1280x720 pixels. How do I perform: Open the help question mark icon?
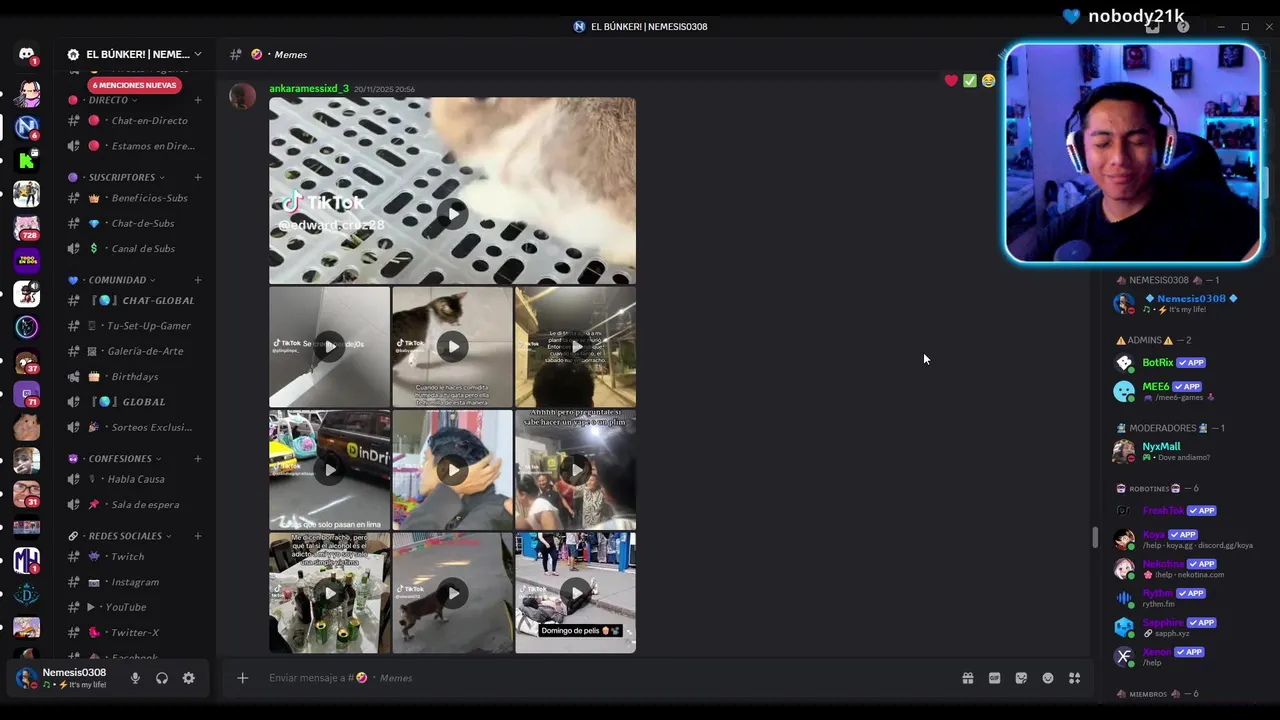(x=1183, y=27)
